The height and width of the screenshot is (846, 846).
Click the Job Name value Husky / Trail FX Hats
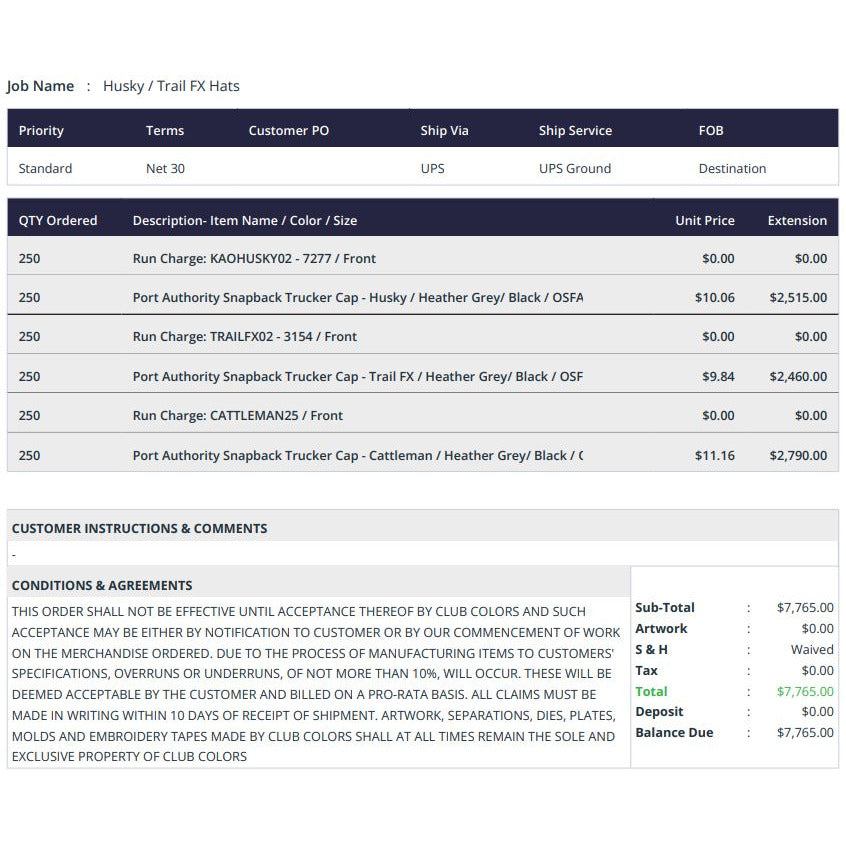click(171, 86)
